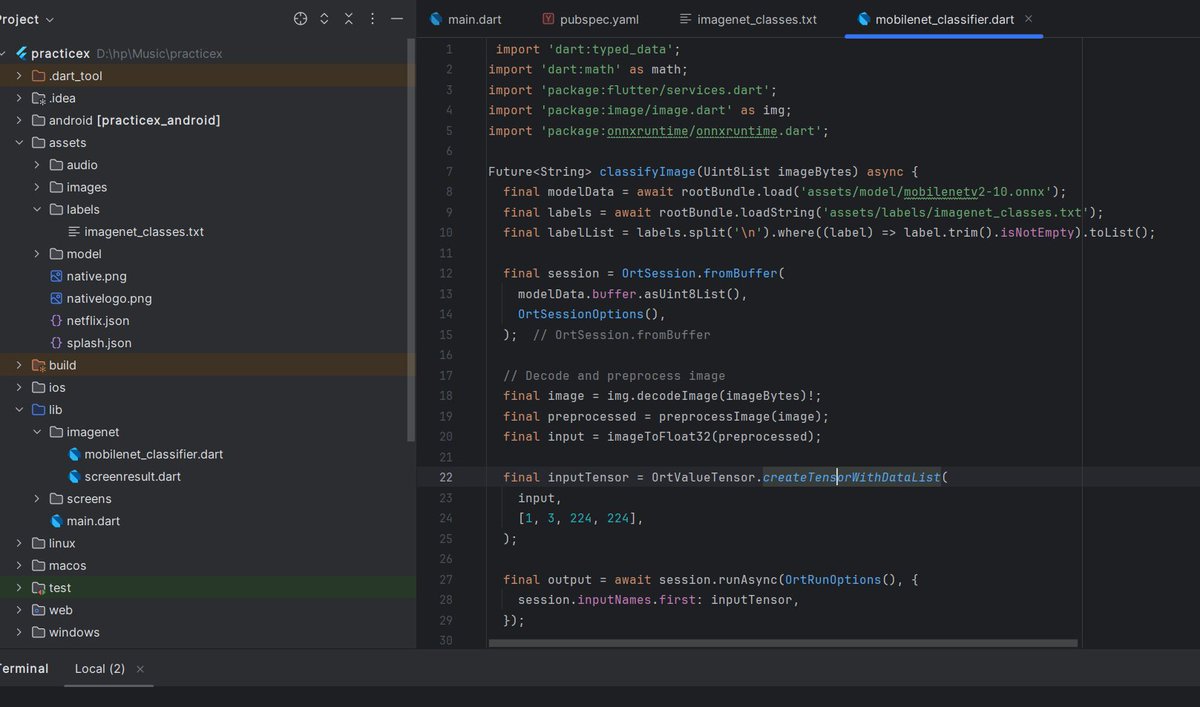The image size is (1200, 707).
Task: Expand the android folder node
Action: point(19,120)
